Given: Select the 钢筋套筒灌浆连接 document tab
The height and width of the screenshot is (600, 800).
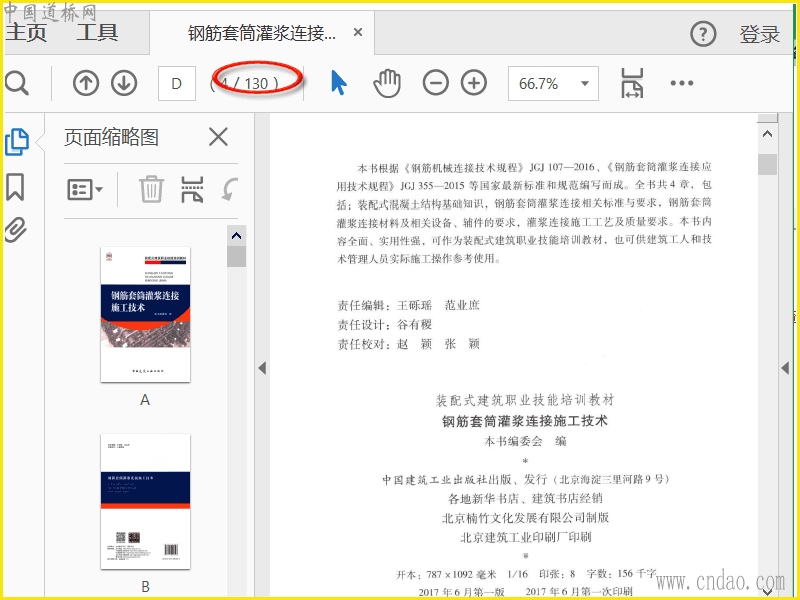Looking at the screenshot, I should pyautogui.click(x=262, y=34).
